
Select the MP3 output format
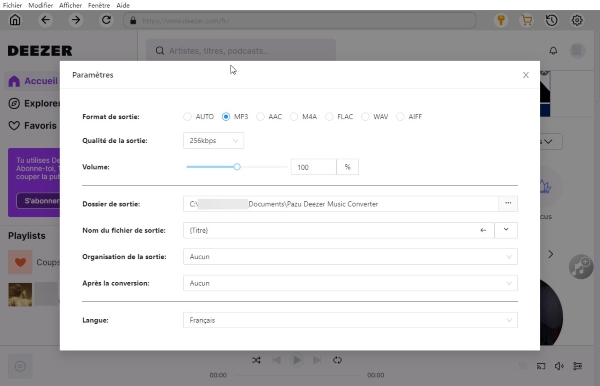coord(226,117)
